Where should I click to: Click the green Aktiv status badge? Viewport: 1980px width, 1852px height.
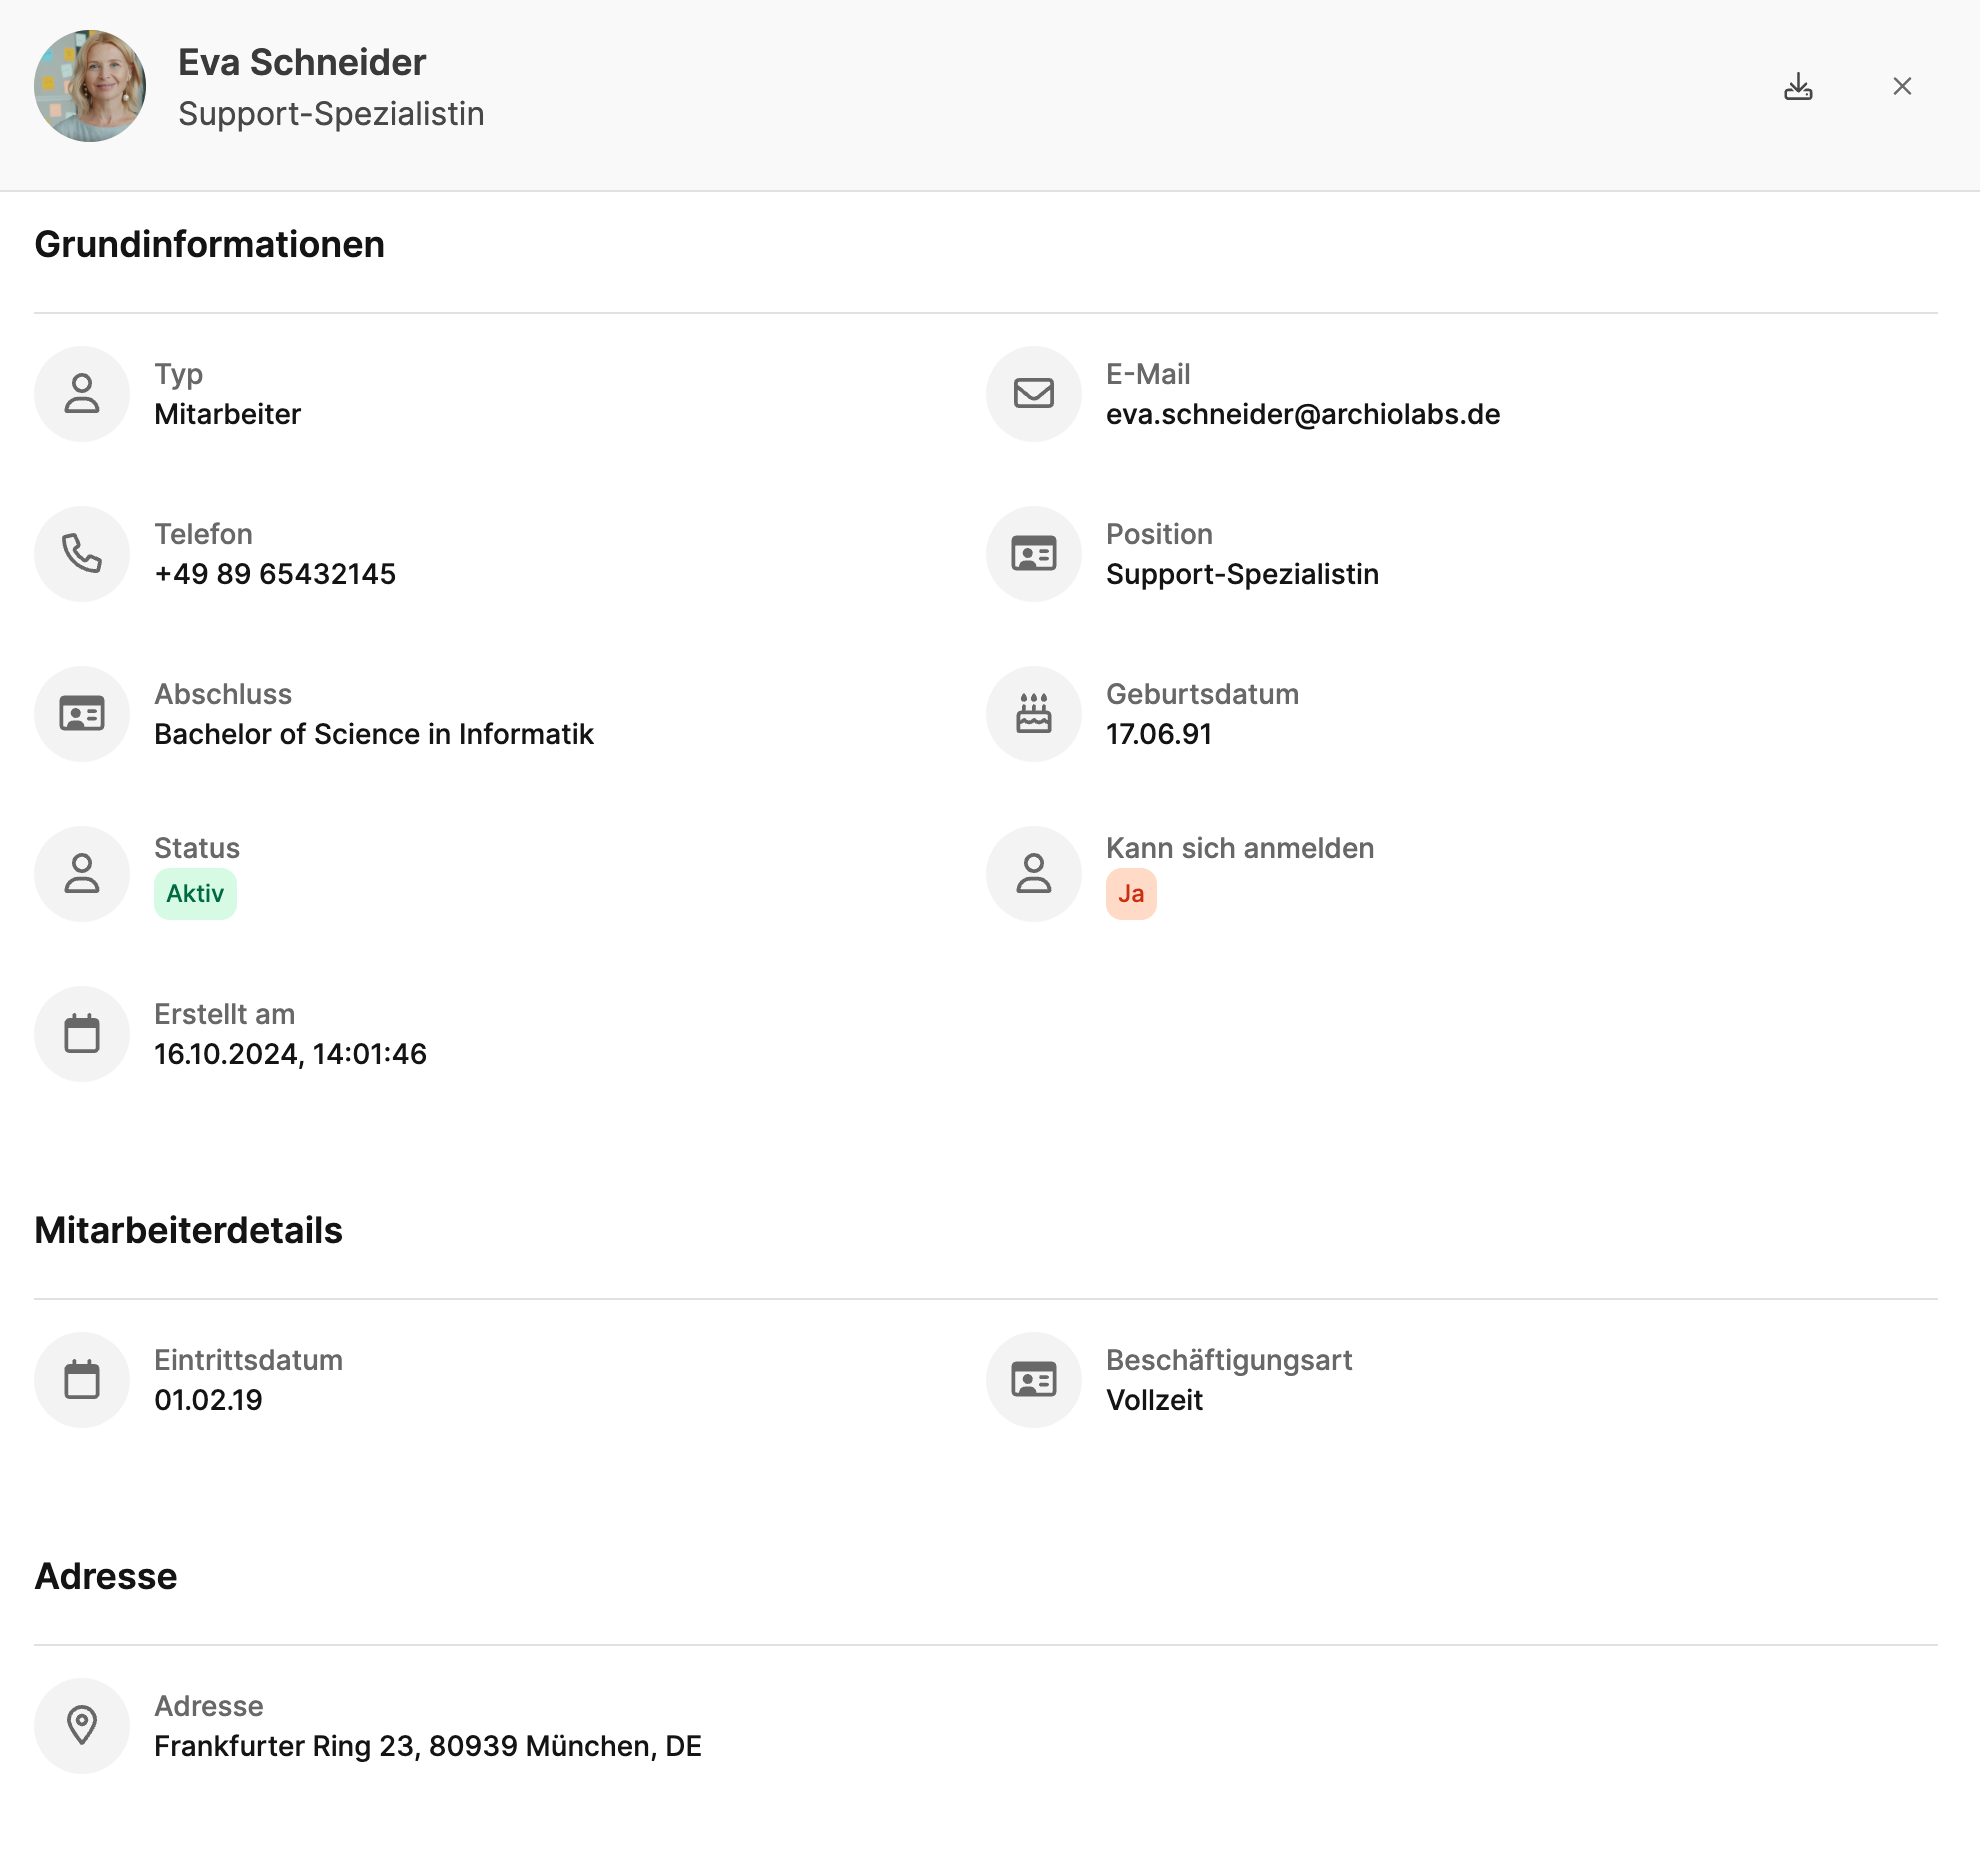tap(195, 893)
